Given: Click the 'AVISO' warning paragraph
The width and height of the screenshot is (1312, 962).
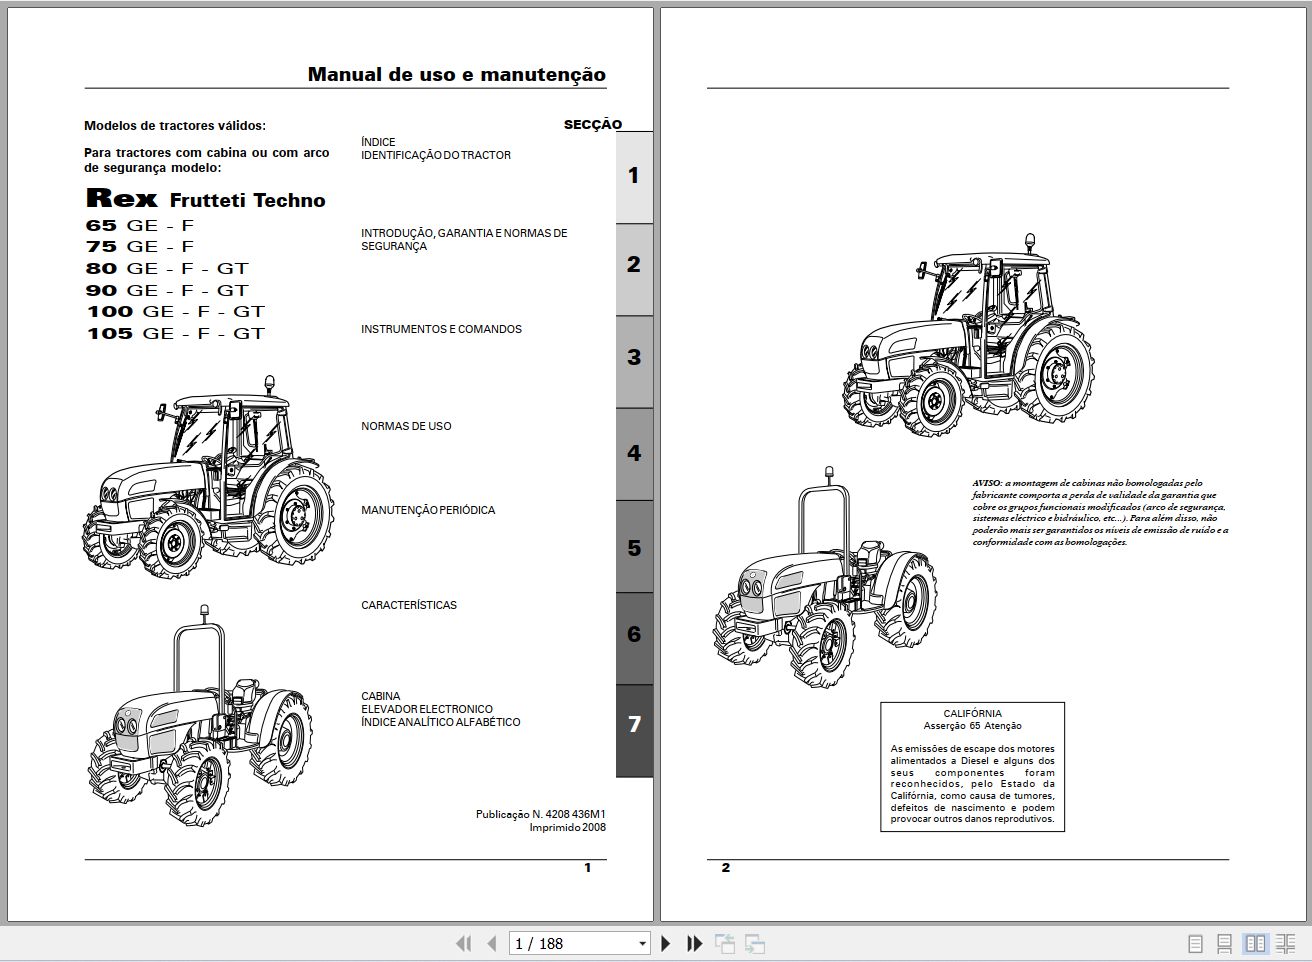Looking at the screenshot, I should point(1100,512).
